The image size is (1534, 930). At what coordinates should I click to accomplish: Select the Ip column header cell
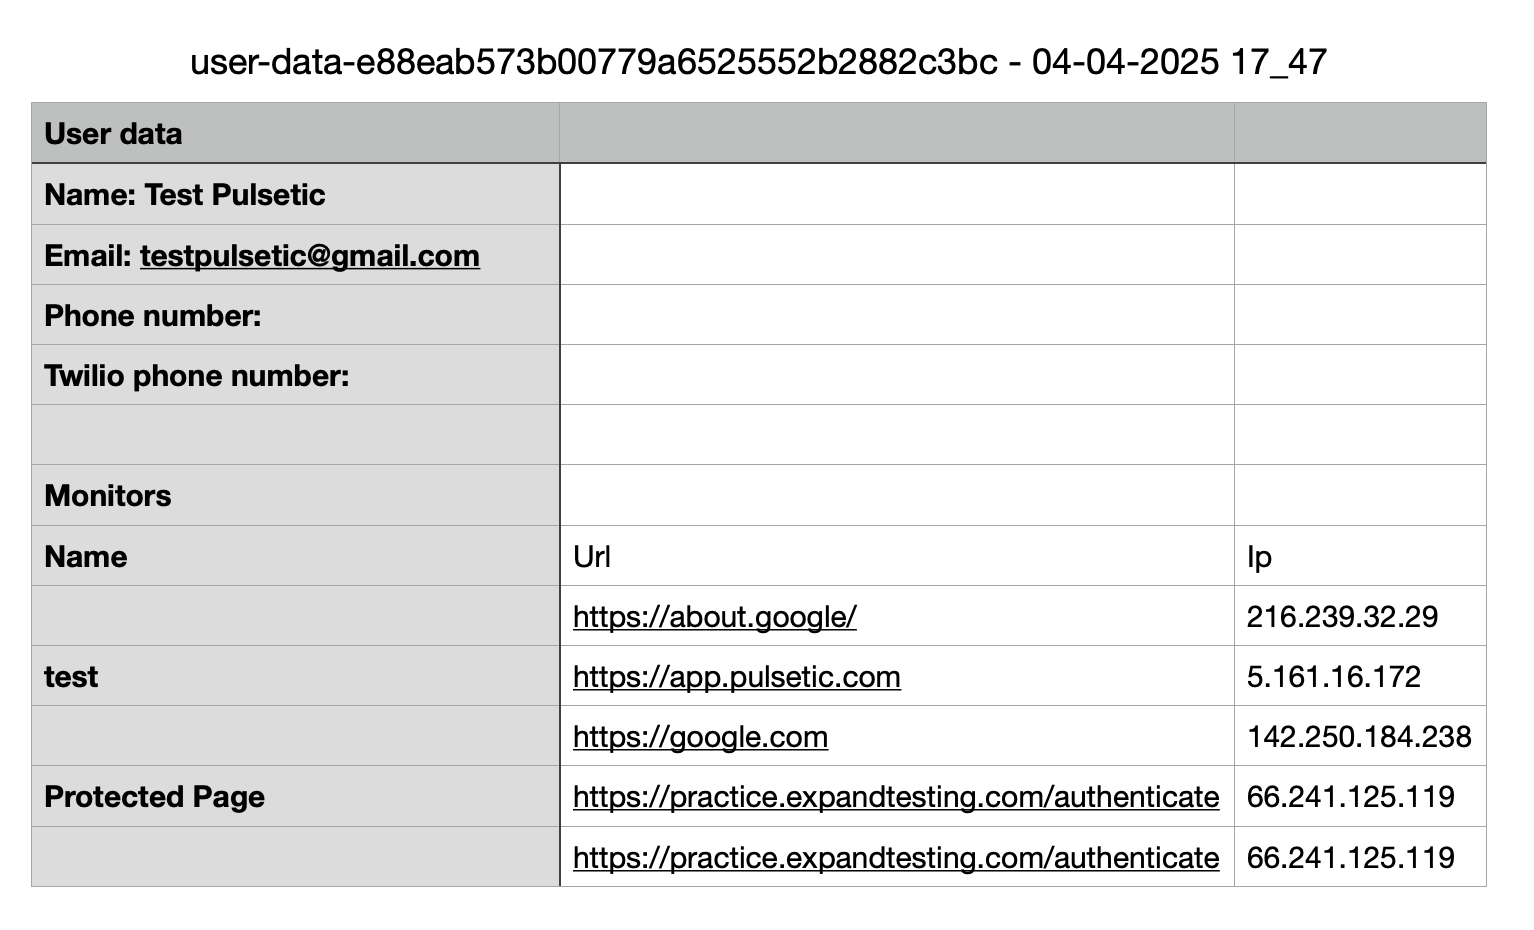1360,556
